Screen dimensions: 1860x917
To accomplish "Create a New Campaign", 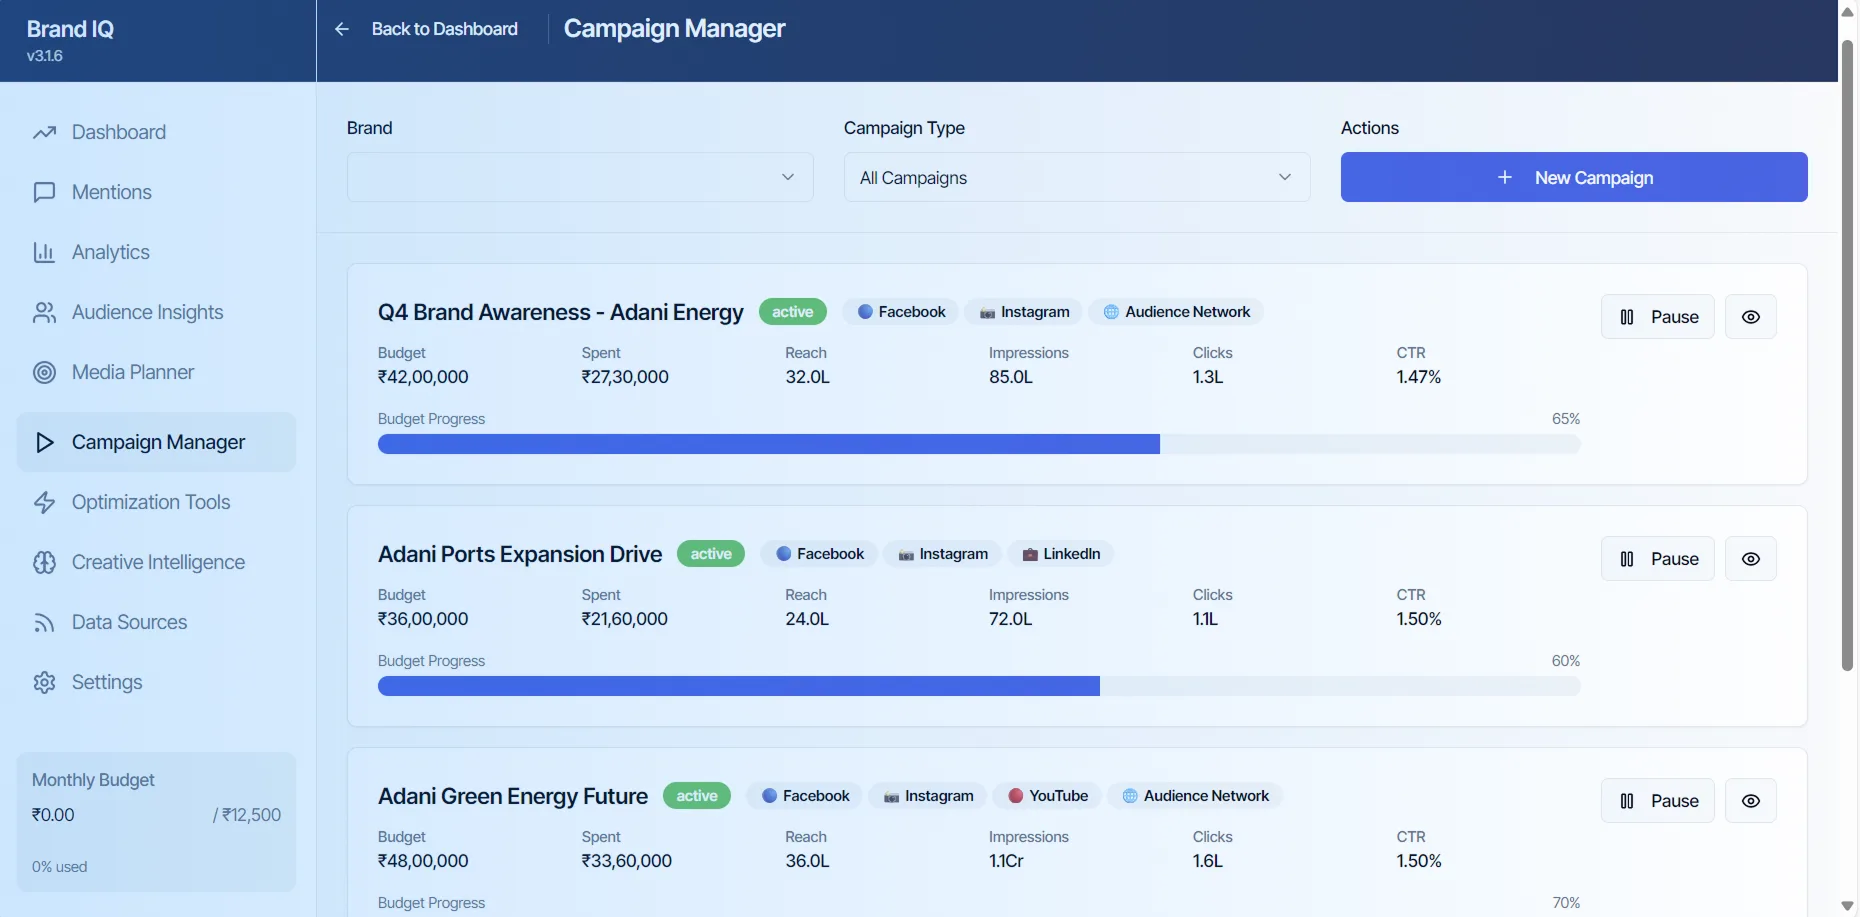I will click(x=1573, y=177).
